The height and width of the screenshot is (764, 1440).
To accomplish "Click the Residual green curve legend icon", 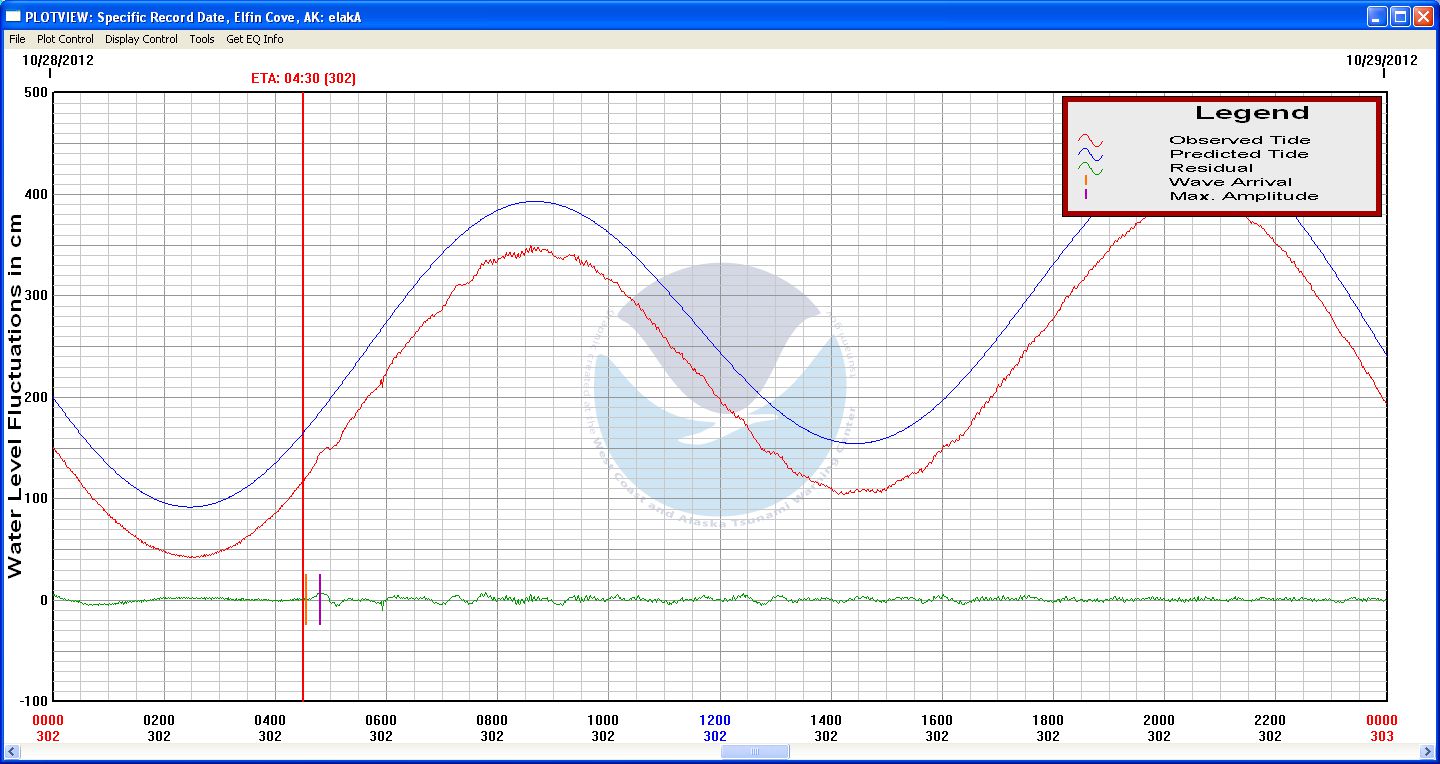I will click(x=1090, y=169).
